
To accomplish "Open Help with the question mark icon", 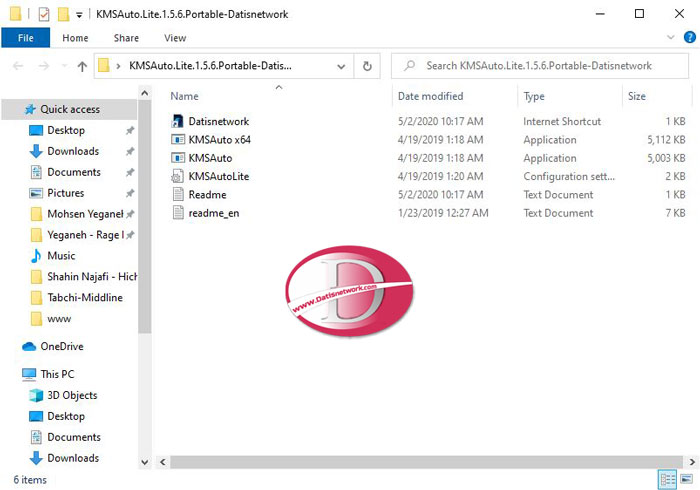I will tap(689, 37).
